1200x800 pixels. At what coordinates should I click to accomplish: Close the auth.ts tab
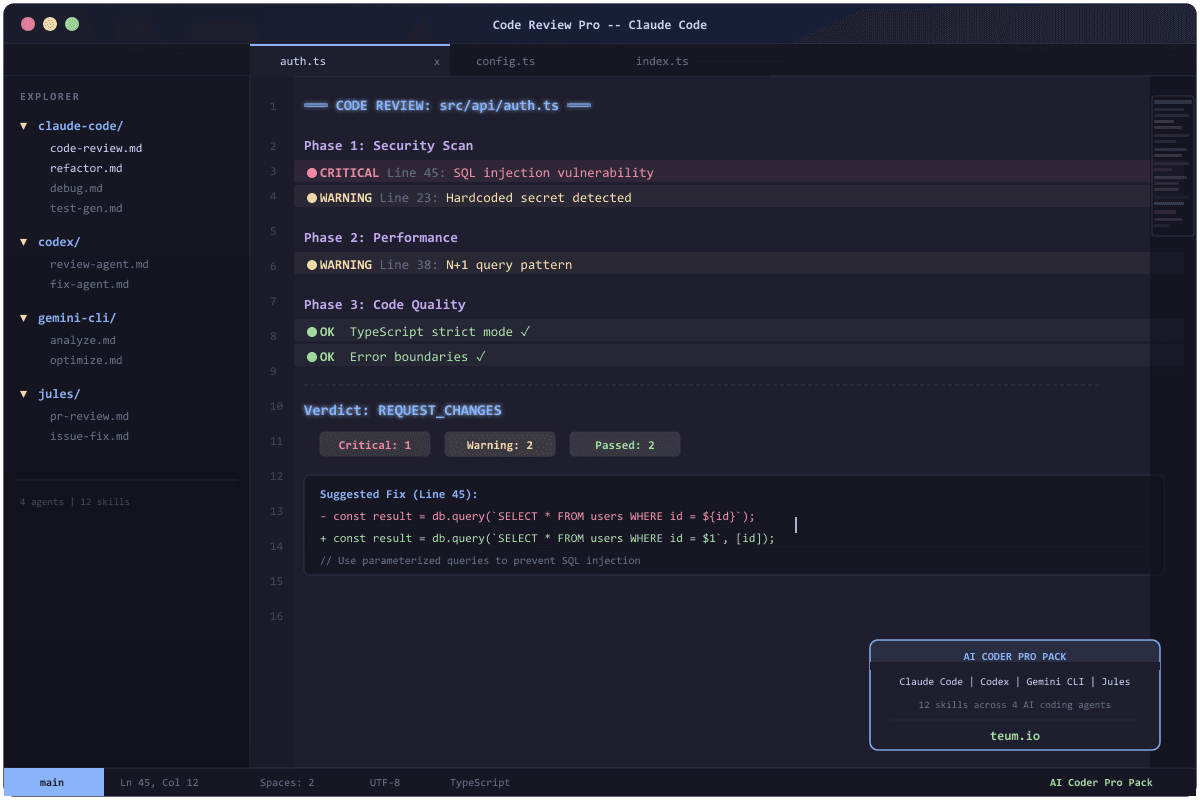436,62
